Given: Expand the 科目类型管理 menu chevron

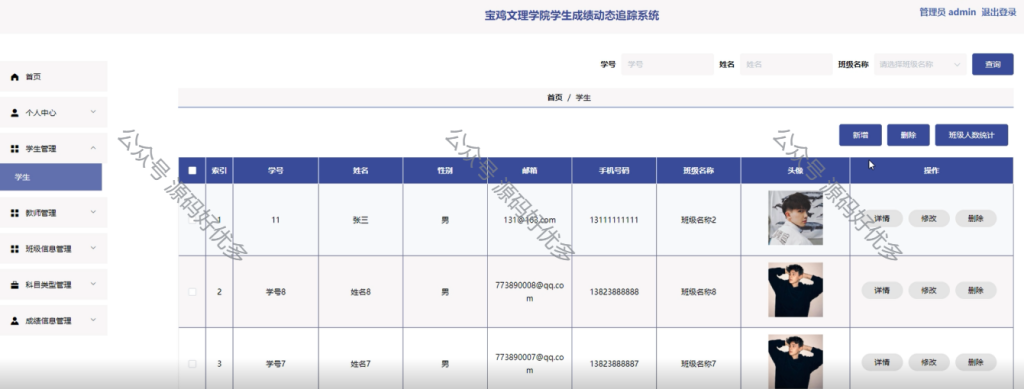Looking at the screenshot, I should click(x=93, y=284).
